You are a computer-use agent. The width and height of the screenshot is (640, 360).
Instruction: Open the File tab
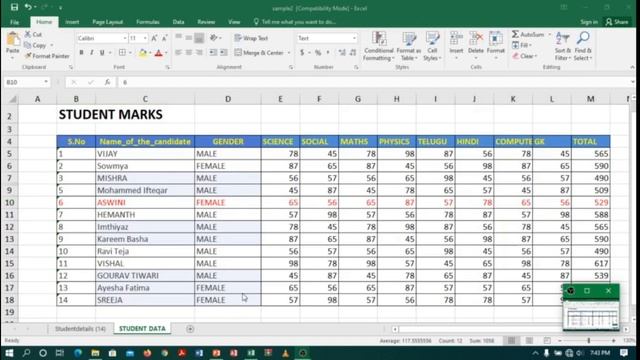click(x=15, y=22)
